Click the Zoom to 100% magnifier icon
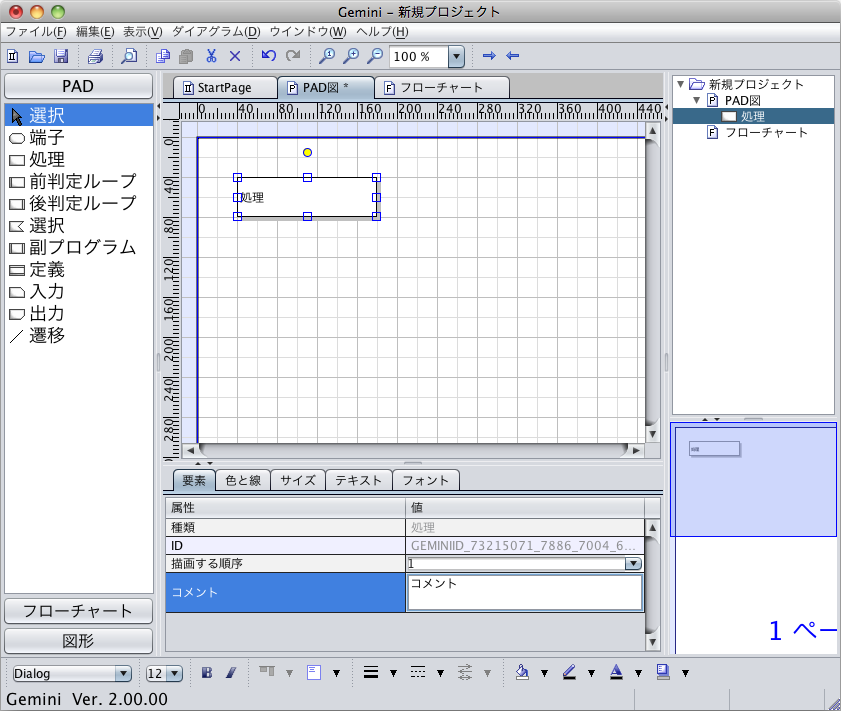Image resolution: width=841 pixels, height=711 pixels. (327, 56)
